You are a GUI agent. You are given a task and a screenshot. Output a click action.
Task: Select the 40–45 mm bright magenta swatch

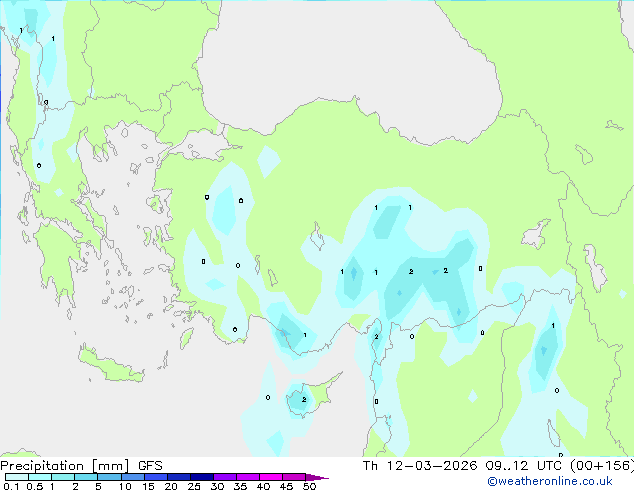pyautogui.click(x=271, y=477)
